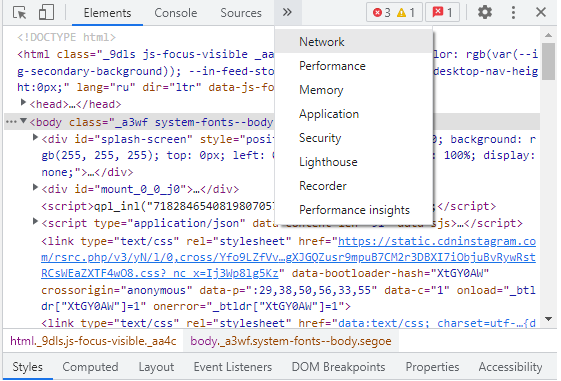Open the data:text/css stylesheet href link

click(437, 323)
